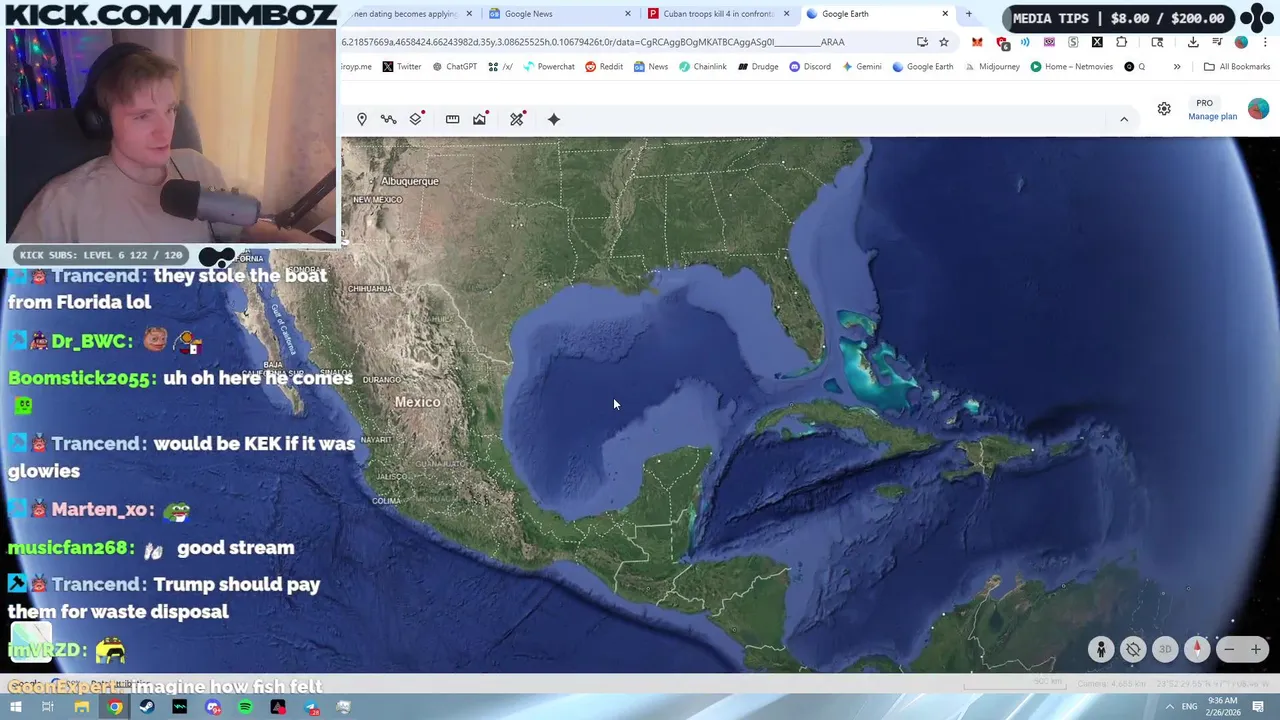Screen dimensions: 1280x720
Task: Open the Windows Start menu
Action: (x=15, y=707)
